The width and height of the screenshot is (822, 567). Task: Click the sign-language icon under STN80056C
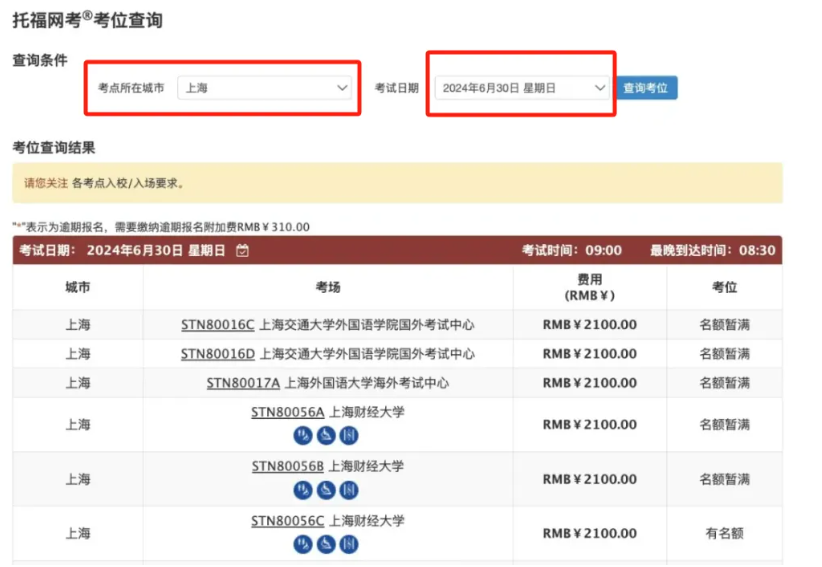tap(302, 544)
